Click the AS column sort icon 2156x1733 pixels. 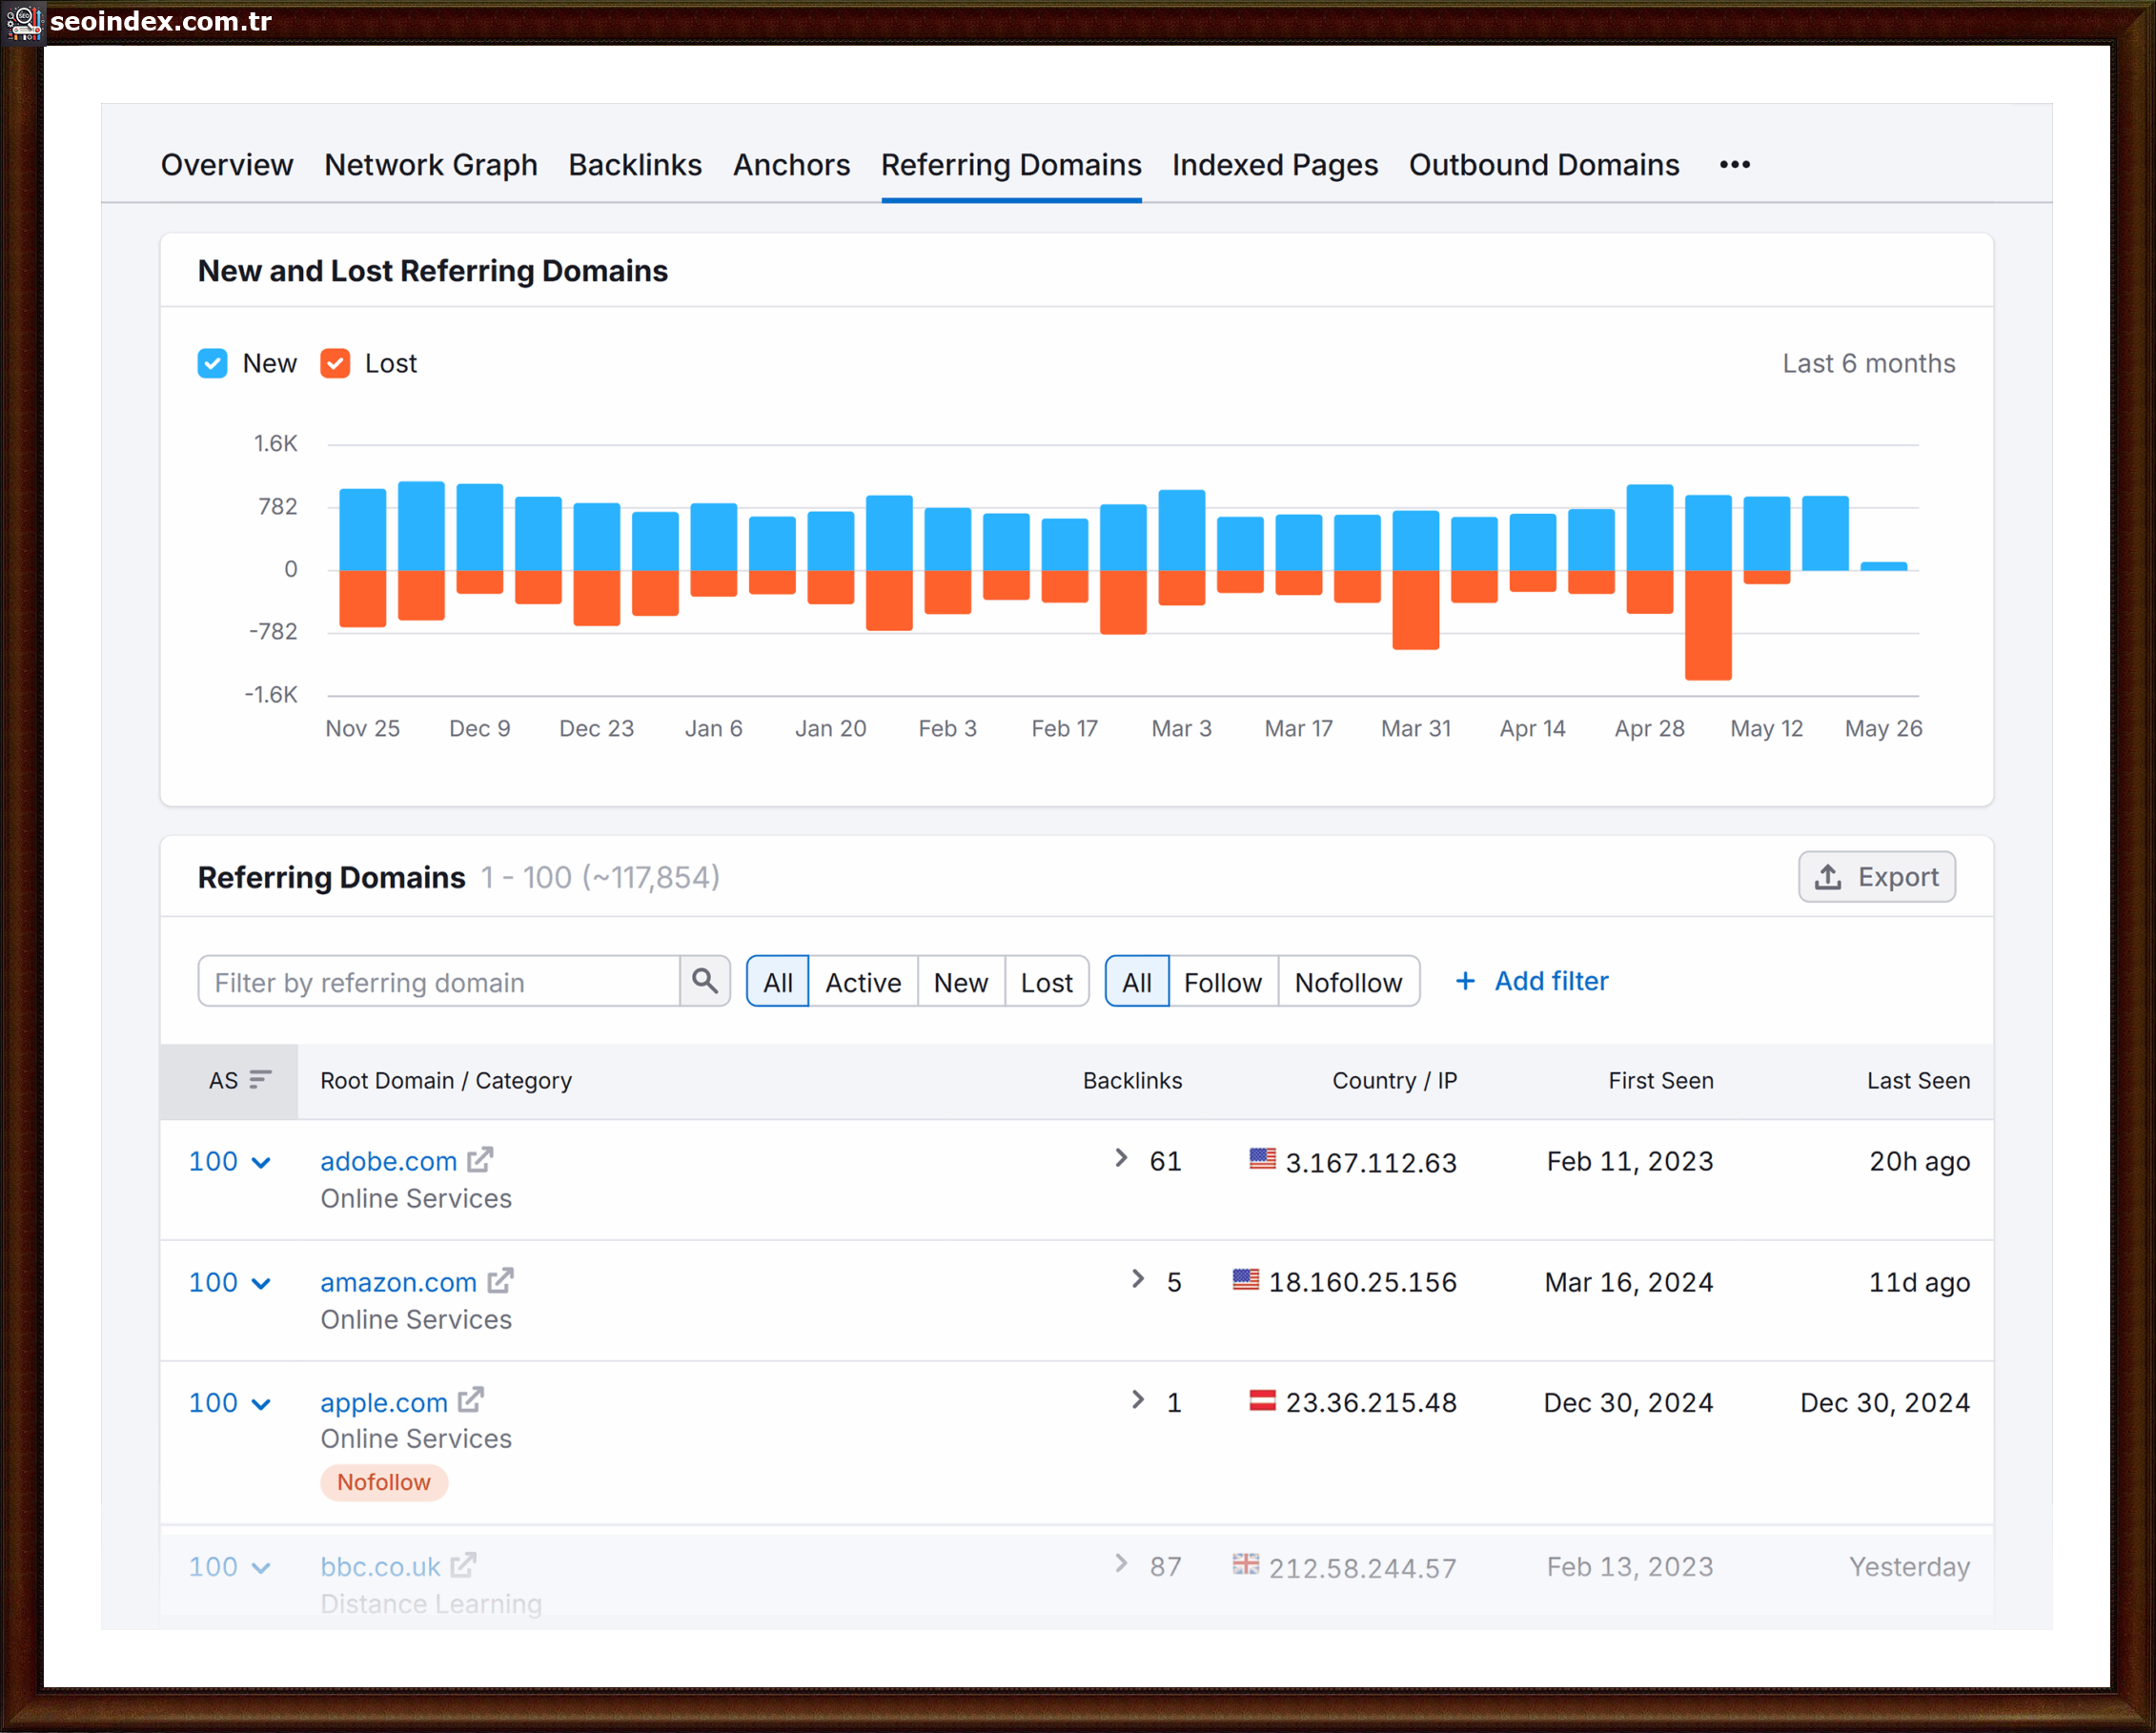[260, 1079]
